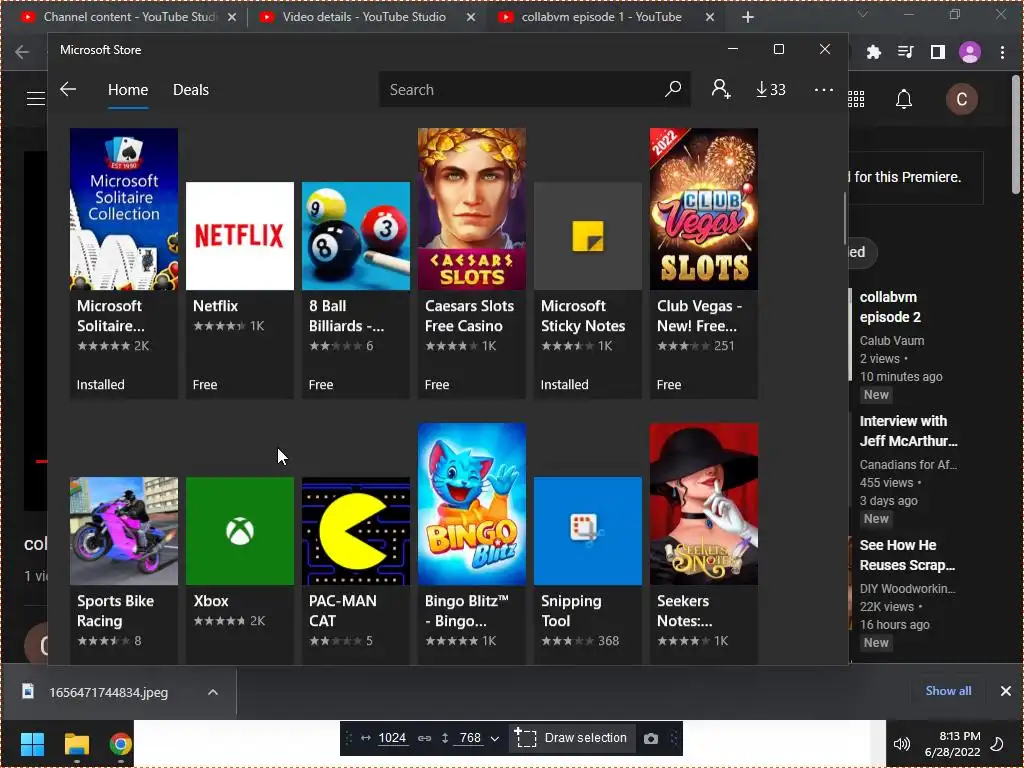Open the 8 Ball Billiards app image

pos(356,236)
